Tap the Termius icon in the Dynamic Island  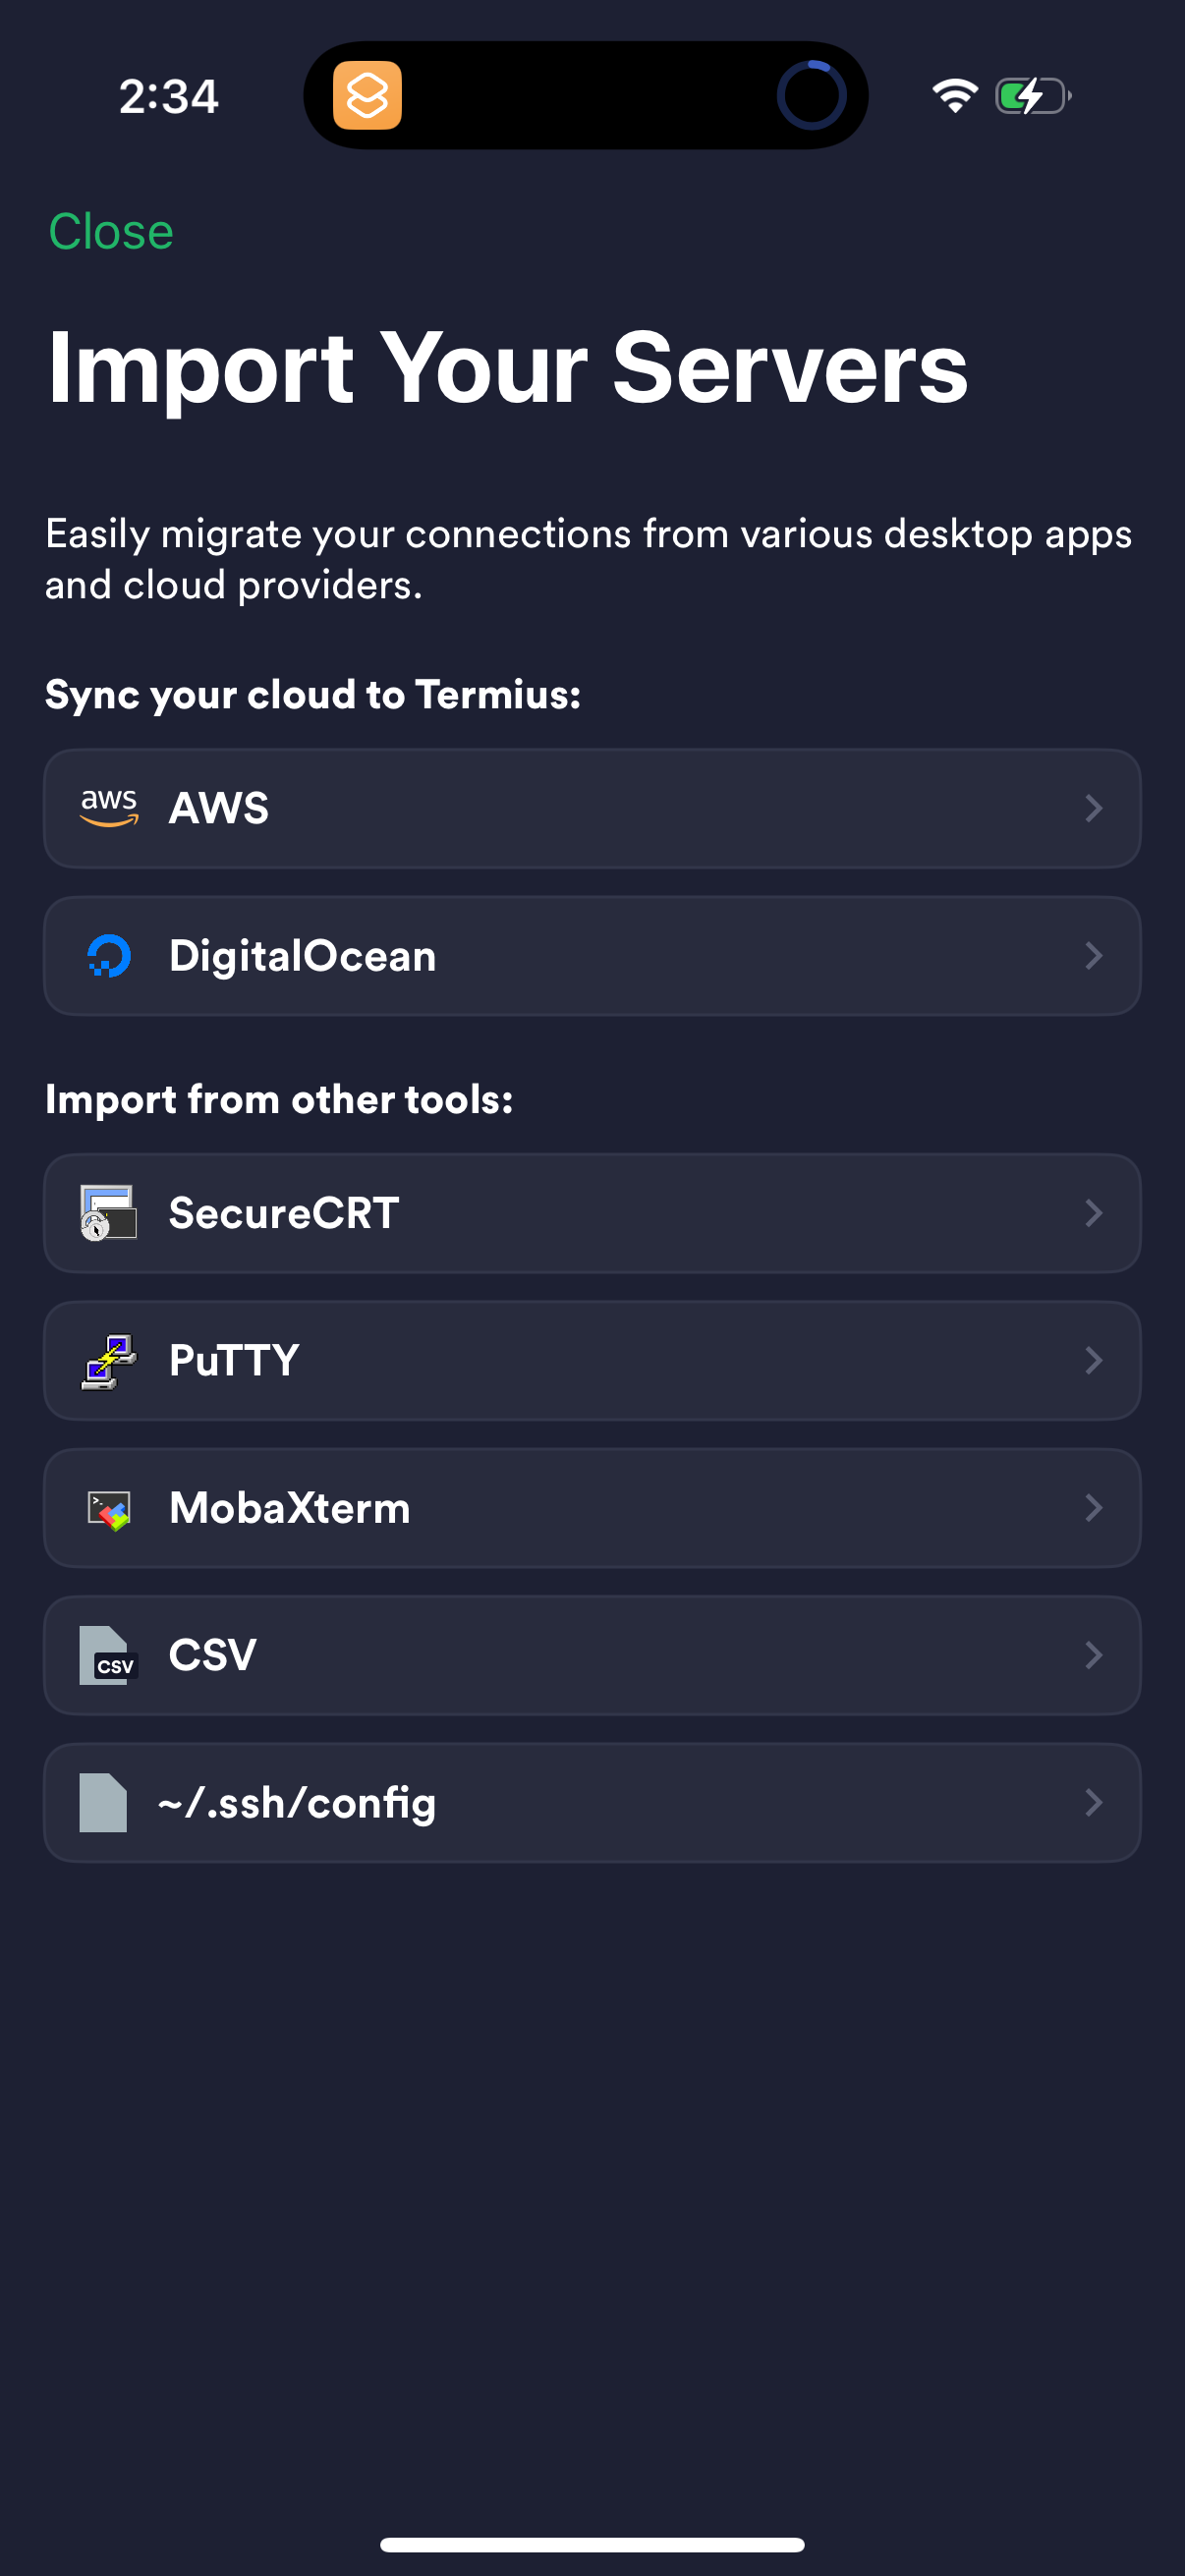pyautogui.click(x=366, y=96)
